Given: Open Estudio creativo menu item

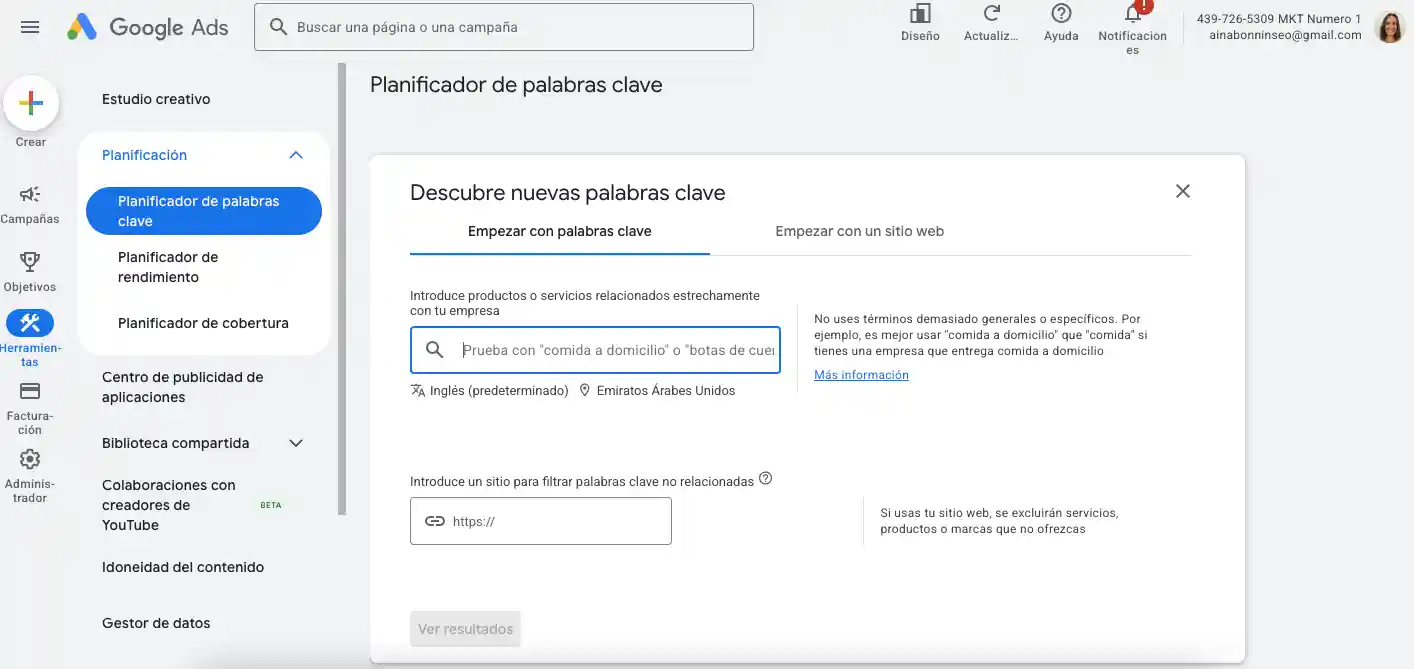Looking at the screenshot, I should [x=156, y=99].
